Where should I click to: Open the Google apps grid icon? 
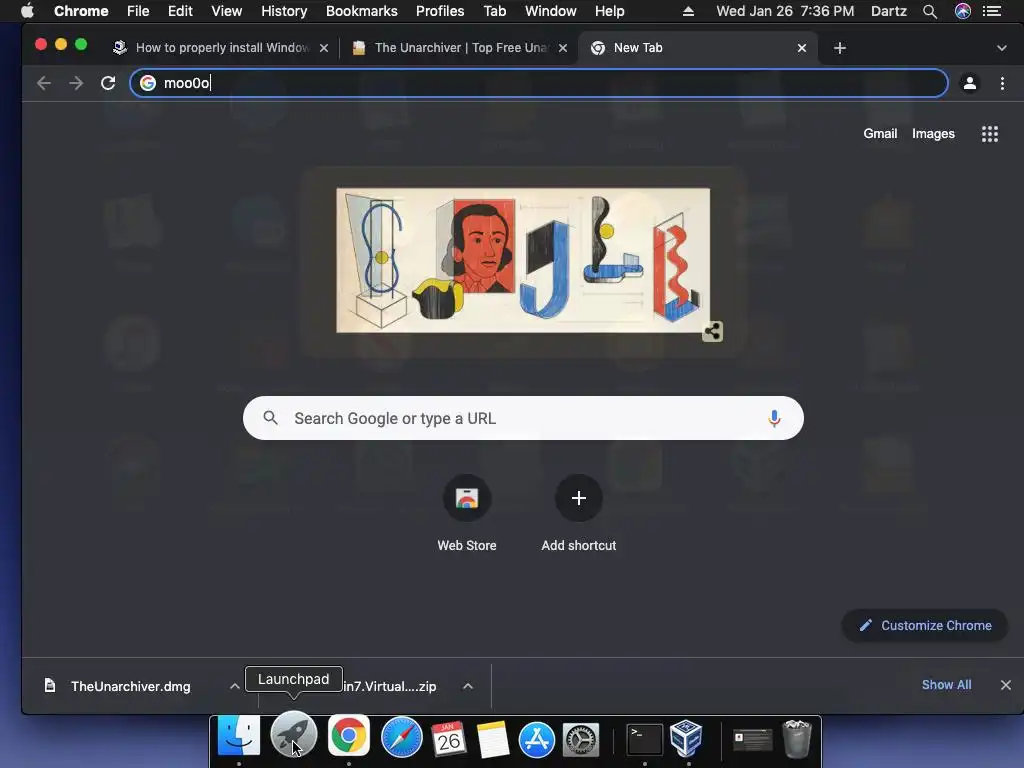(990, 134)
